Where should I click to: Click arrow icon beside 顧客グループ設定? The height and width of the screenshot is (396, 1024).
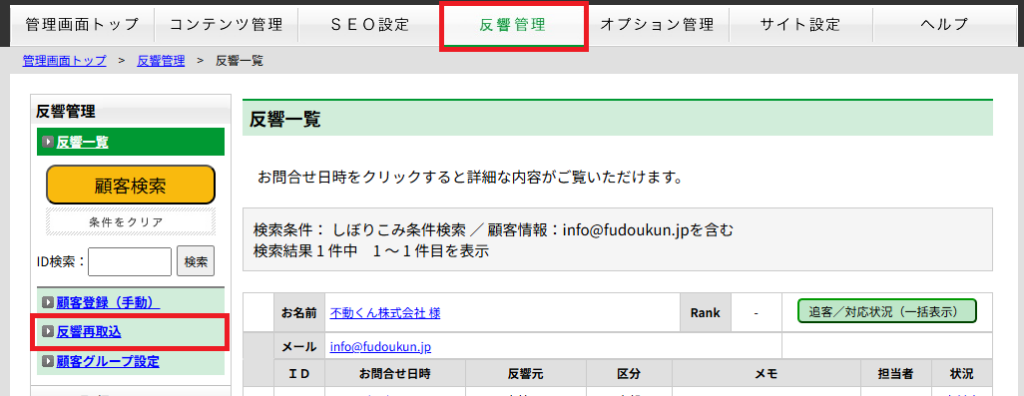[48, 361]
